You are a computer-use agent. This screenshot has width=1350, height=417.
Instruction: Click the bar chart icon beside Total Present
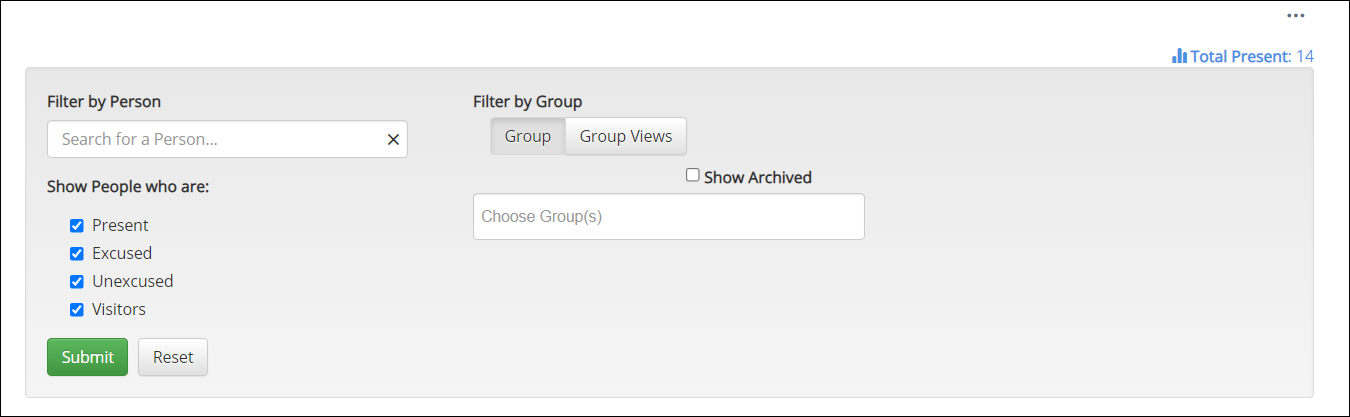[1179, 56]
